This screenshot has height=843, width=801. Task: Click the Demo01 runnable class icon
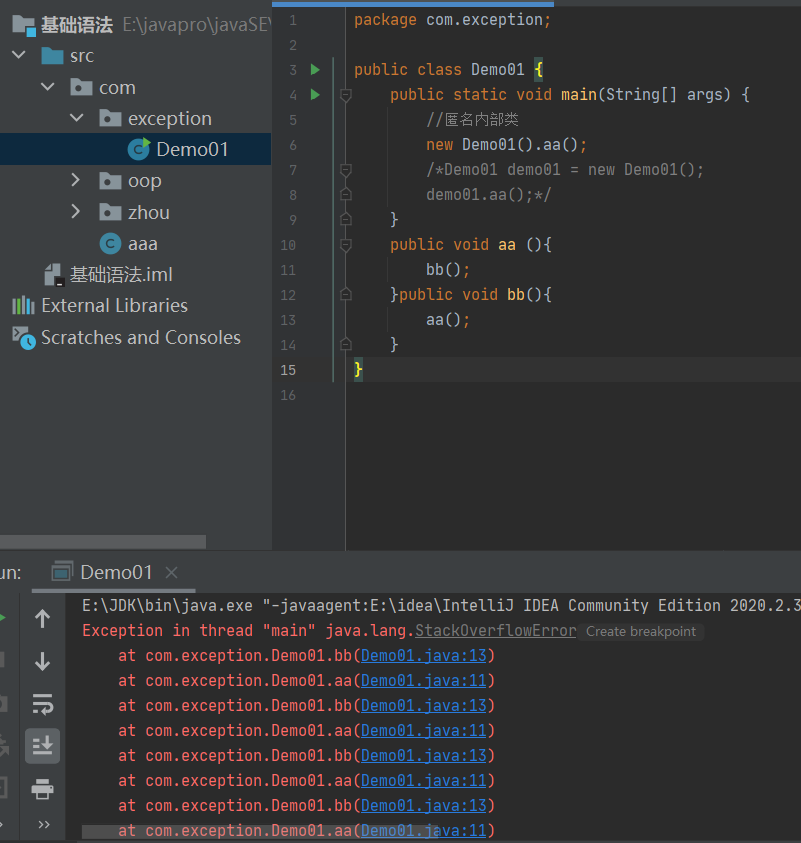coord(139,149)
